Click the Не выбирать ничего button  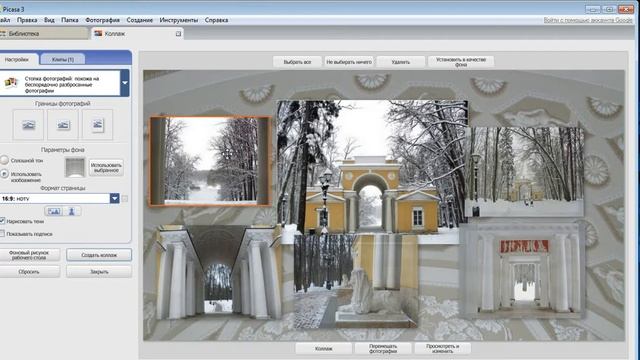pyautogui.click(x=349, y=62)
